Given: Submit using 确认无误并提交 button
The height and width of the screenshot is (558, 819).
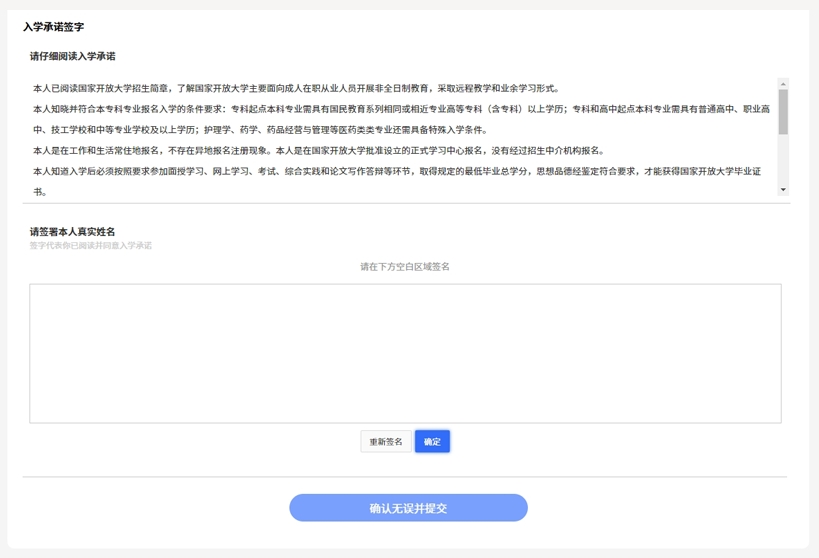Looking at the screenshot, I should (408, 508).
